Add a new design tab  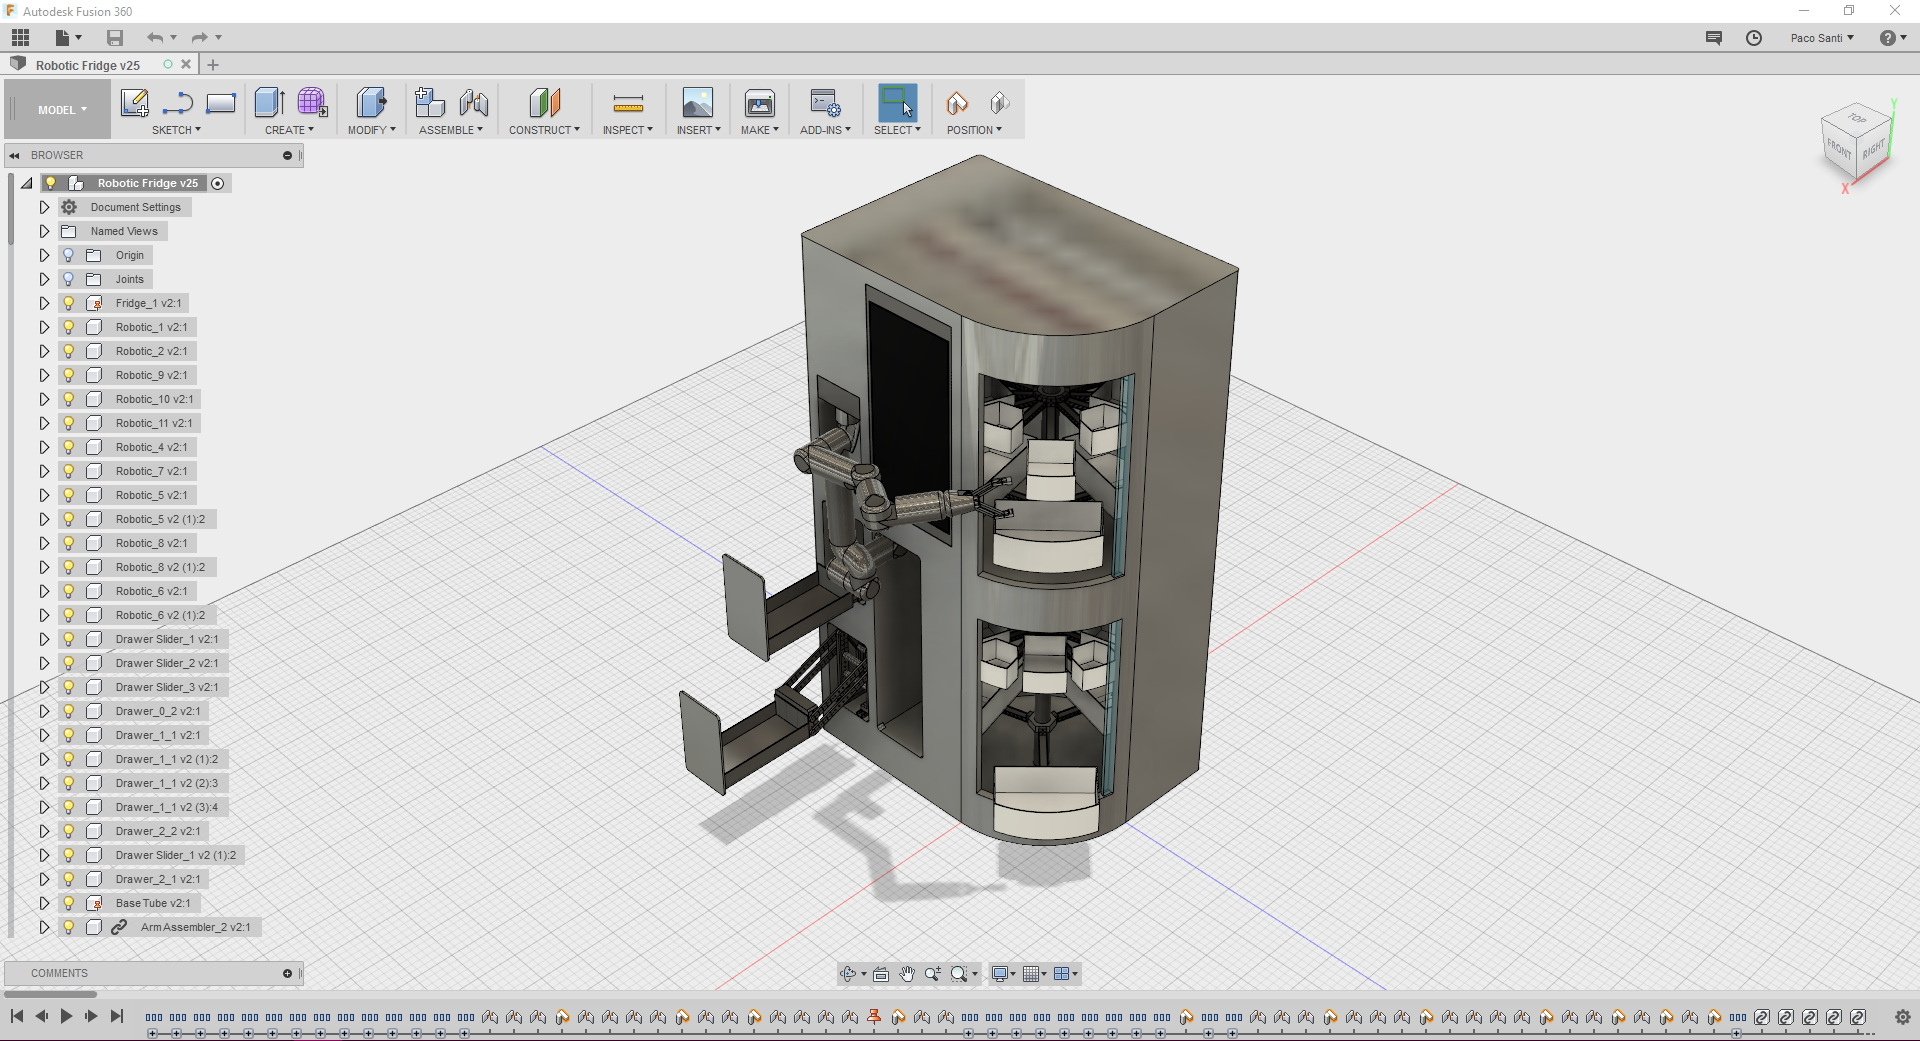click(x=213, y=65)
